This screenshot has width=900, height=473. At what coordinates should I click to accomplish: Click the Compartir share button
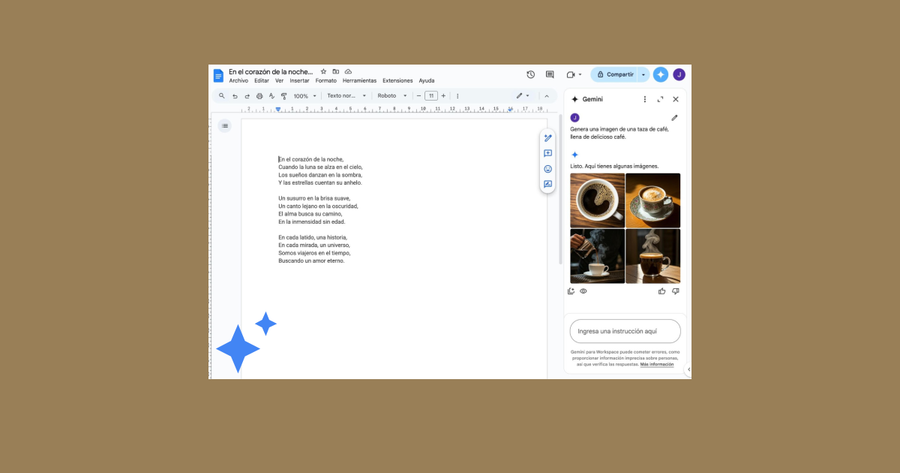click(615, 75)
